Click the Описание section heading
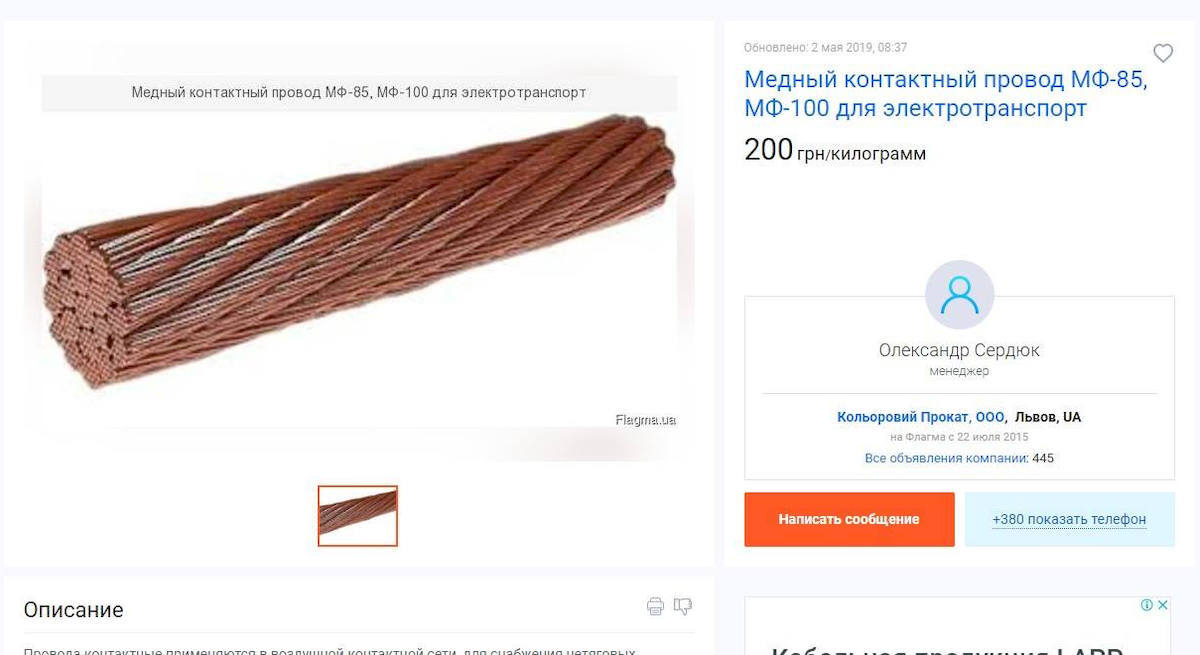1200x655 pixels. coord(74,610)
